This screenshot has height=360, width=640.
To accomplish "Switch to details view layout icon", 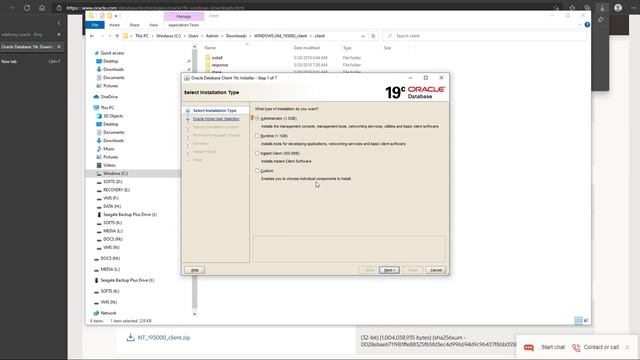I will click(x=578, y=321).
